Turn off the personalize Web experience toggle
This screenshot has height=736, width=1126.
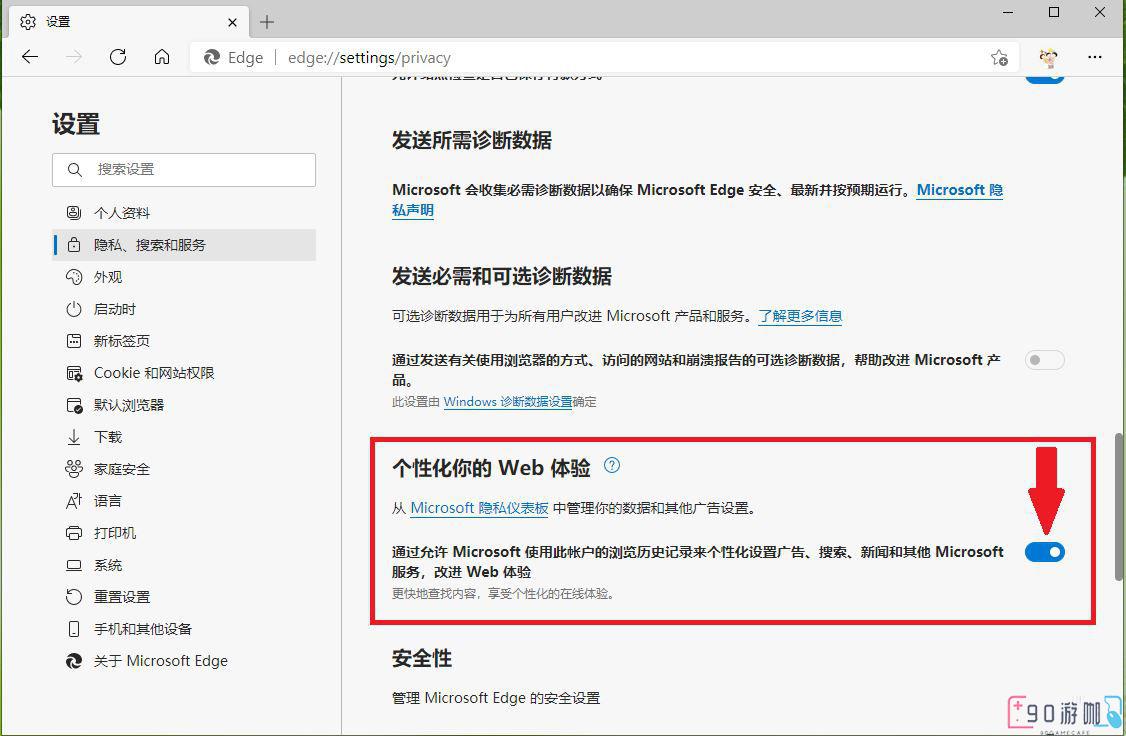[1044, 551]
